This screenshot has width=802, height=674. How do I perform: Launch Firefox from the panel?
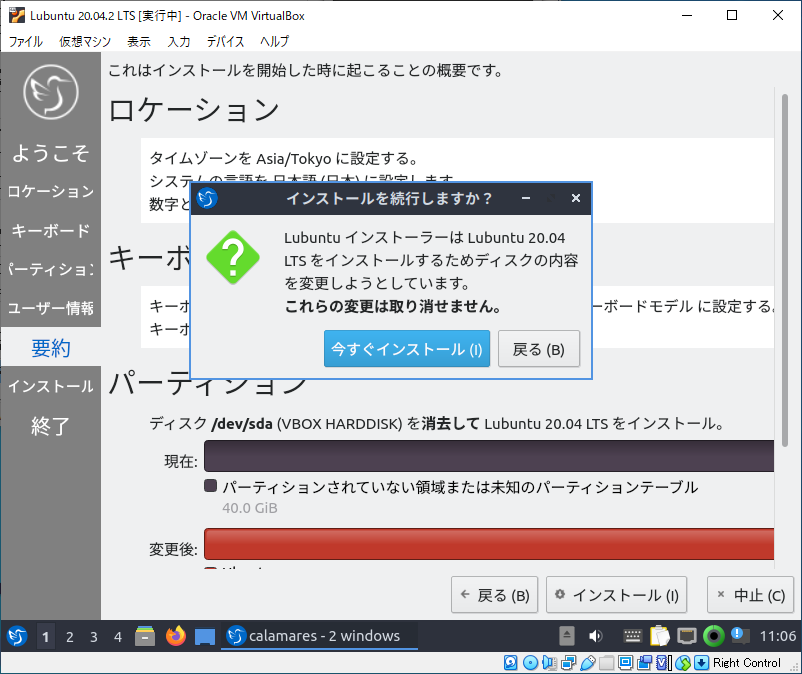point(176,636)
